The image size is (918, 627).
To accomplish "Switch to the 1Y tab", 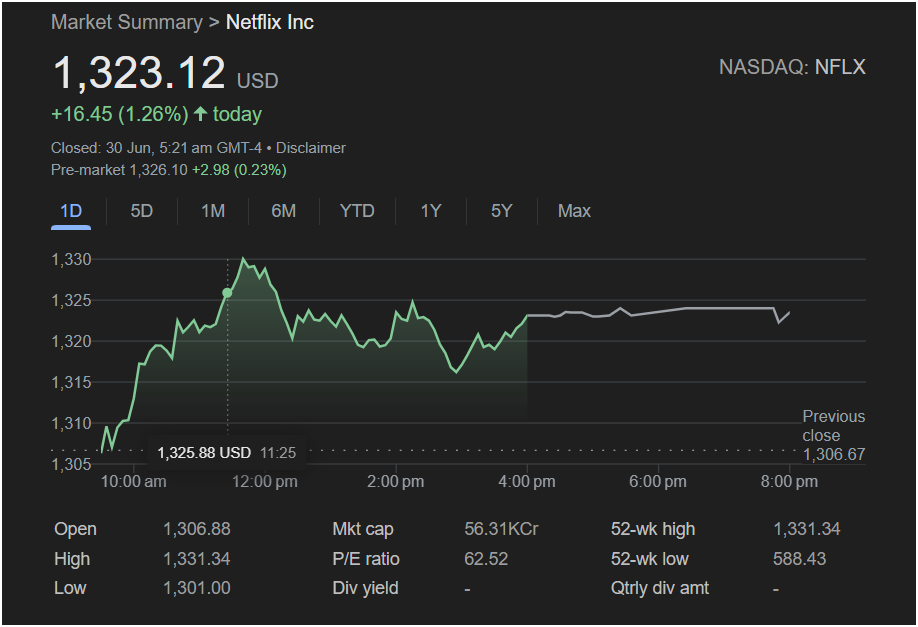I will 431,211.
